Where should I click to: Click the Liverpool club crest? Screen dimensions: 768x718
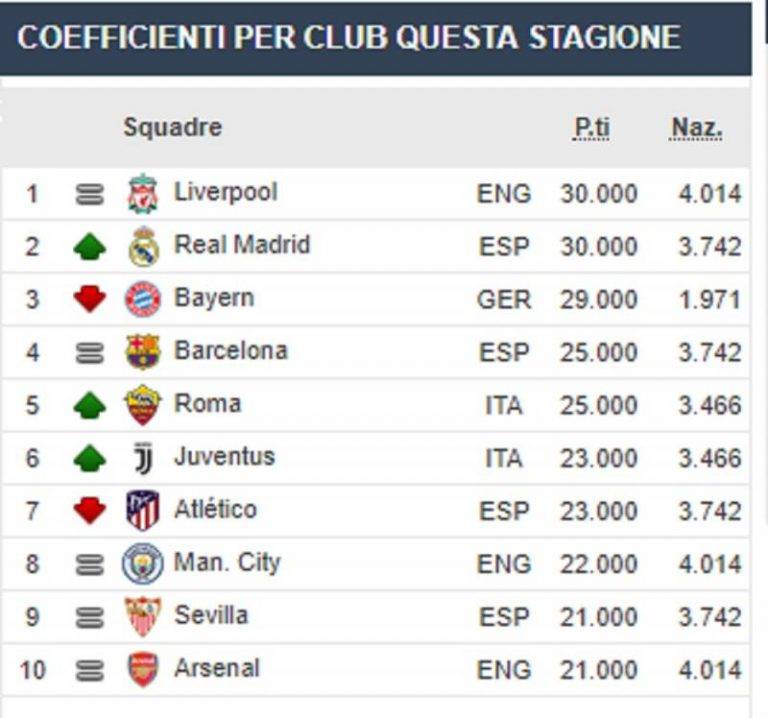coord(143,194)
